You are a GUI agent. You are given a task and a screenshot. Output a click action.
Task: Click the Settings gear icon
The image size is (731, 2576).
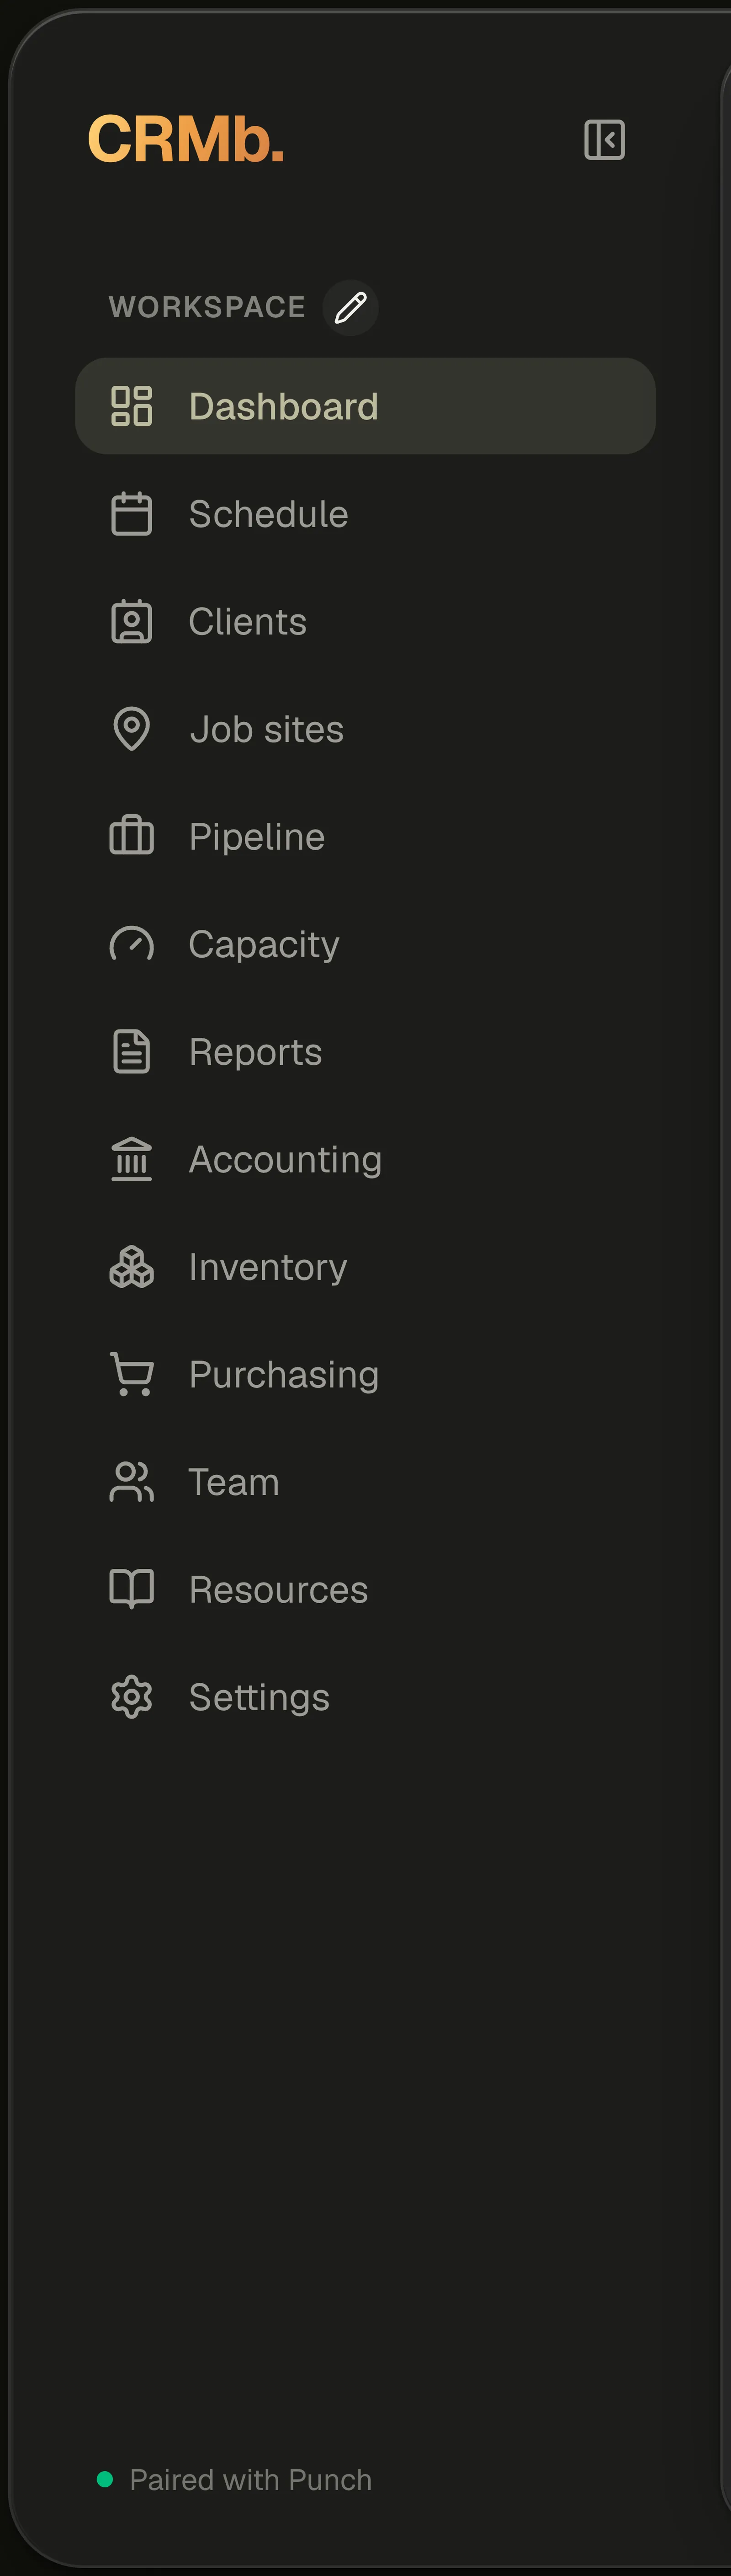pyautogui.click(x=131, y=1697)
